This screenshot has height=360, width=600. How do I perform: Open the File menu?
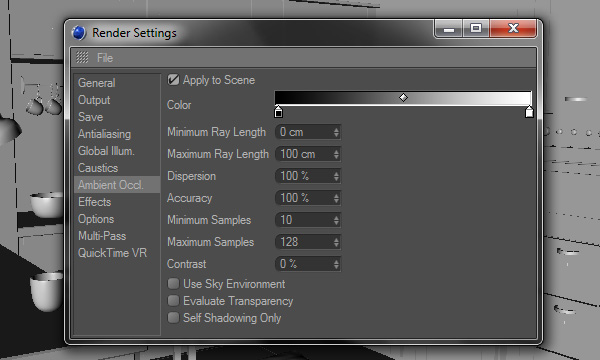pyautogui.click(x=105, y=58)
